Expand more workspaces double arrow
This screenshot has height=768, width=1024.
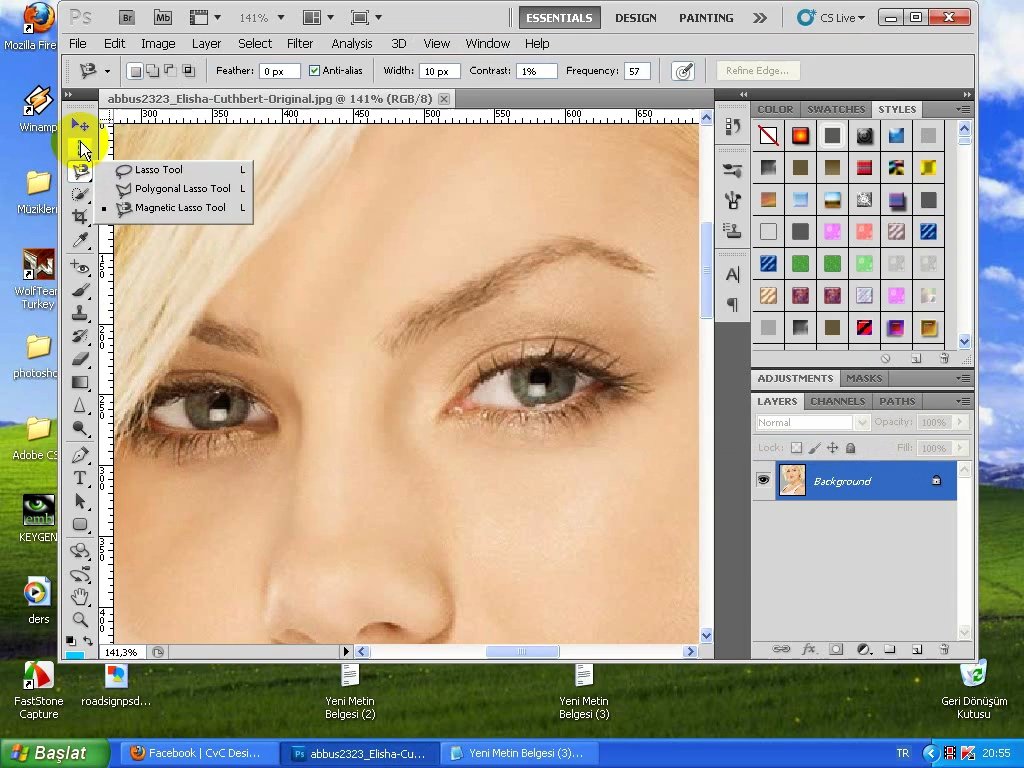(760, 18)
